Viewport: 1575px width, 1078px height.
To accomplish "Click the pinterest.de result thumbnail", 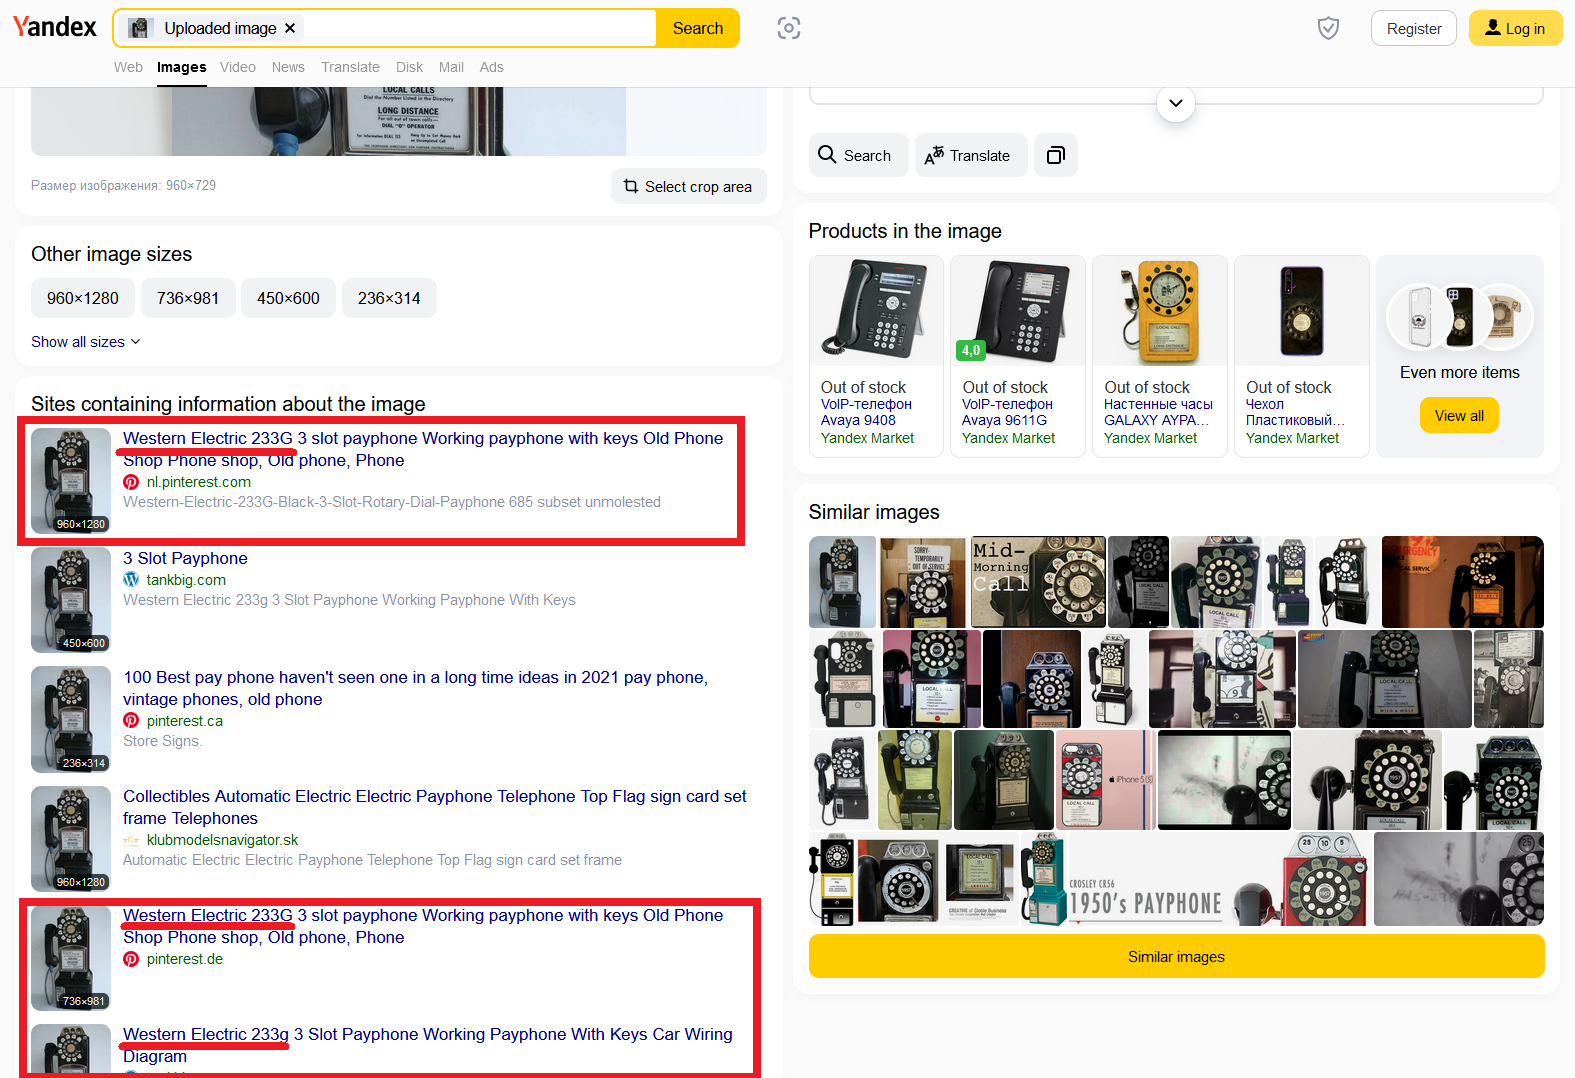I will click(x=71, y=958).
